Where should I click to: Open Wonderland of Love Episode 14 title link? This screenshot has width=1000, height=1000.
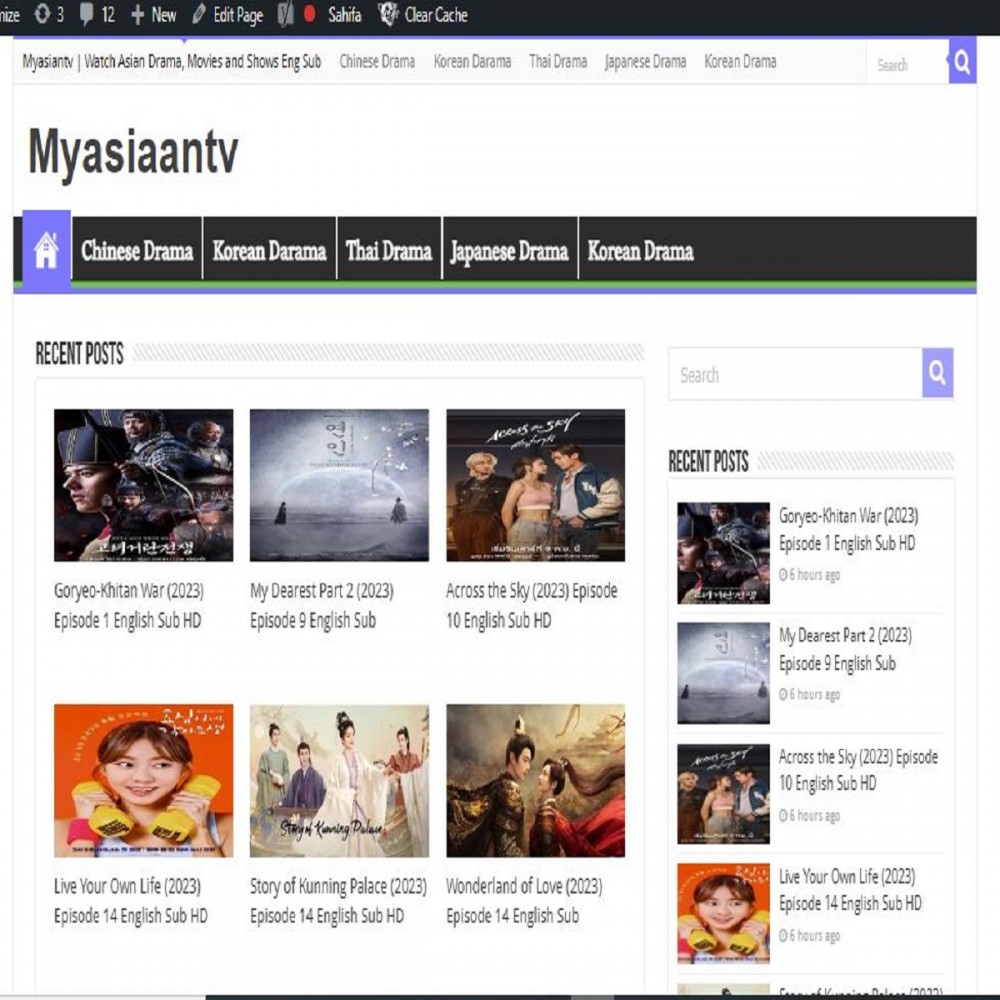pyautogui.click(x=524, y=901)
